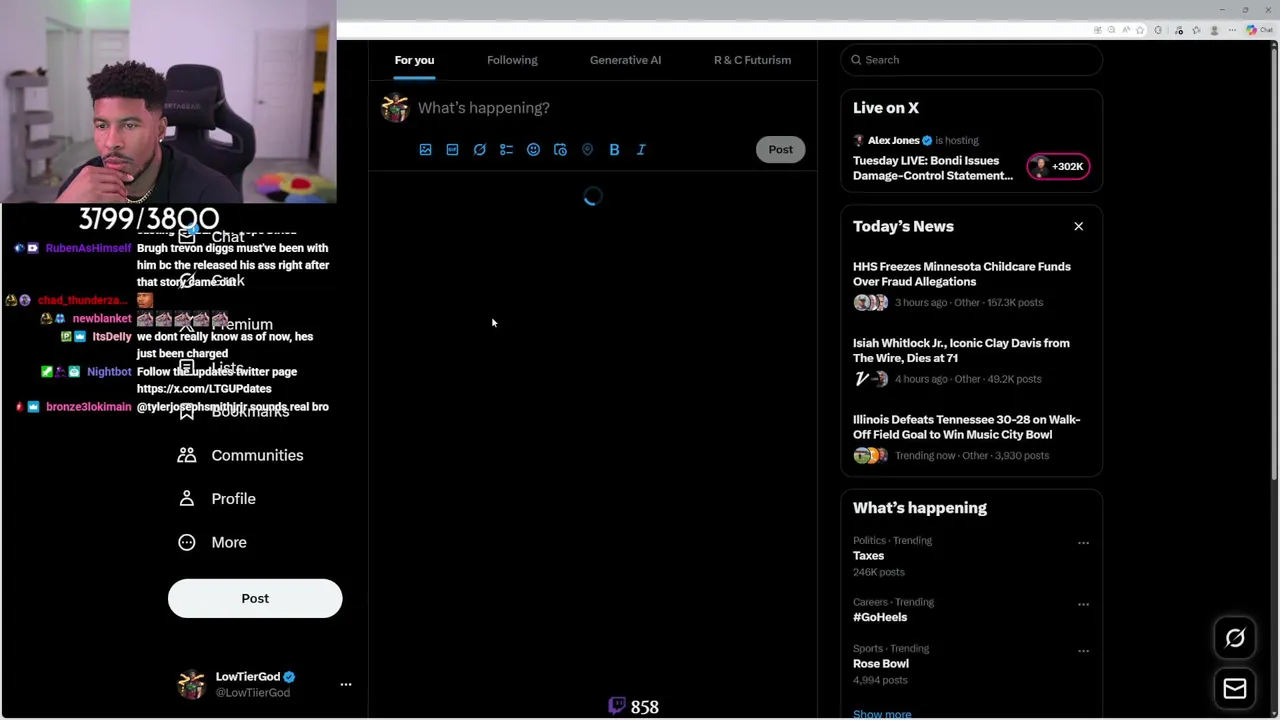This screenshot has width=1280, height=720.
Task: Click the x.com/LTGUPdates link in chat
Action: coord(204,389)
